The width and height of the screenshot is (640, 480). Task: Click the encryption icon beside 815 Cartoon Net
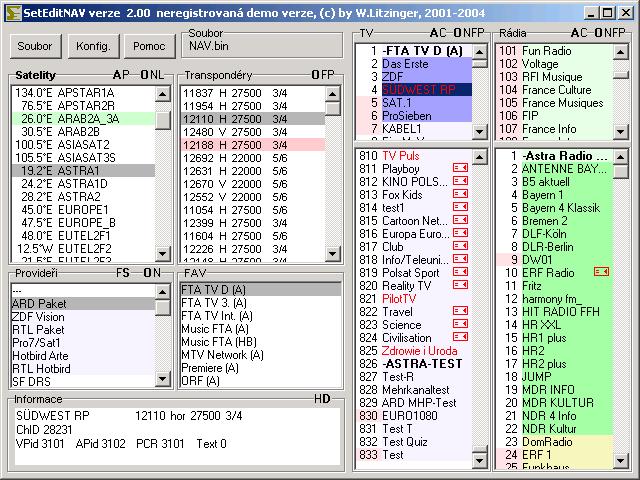(x=460, y=220)
